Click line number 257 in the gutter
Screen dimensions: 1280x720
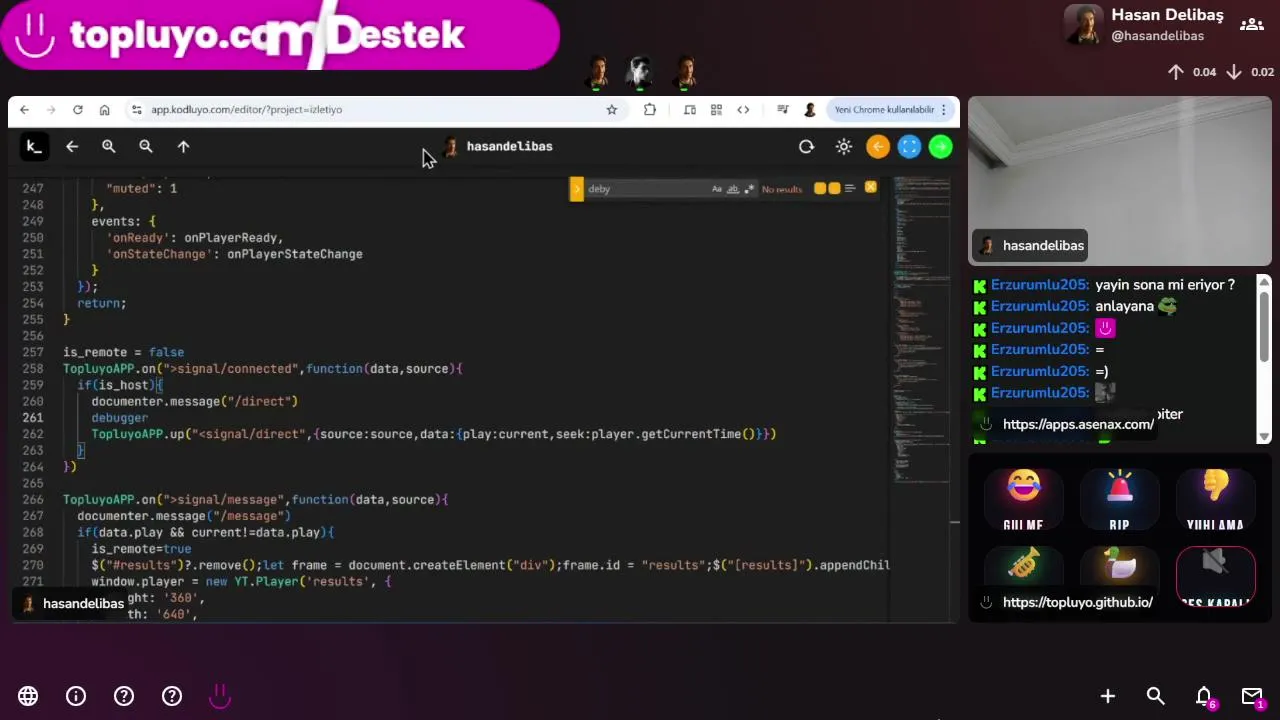[32, 352]
